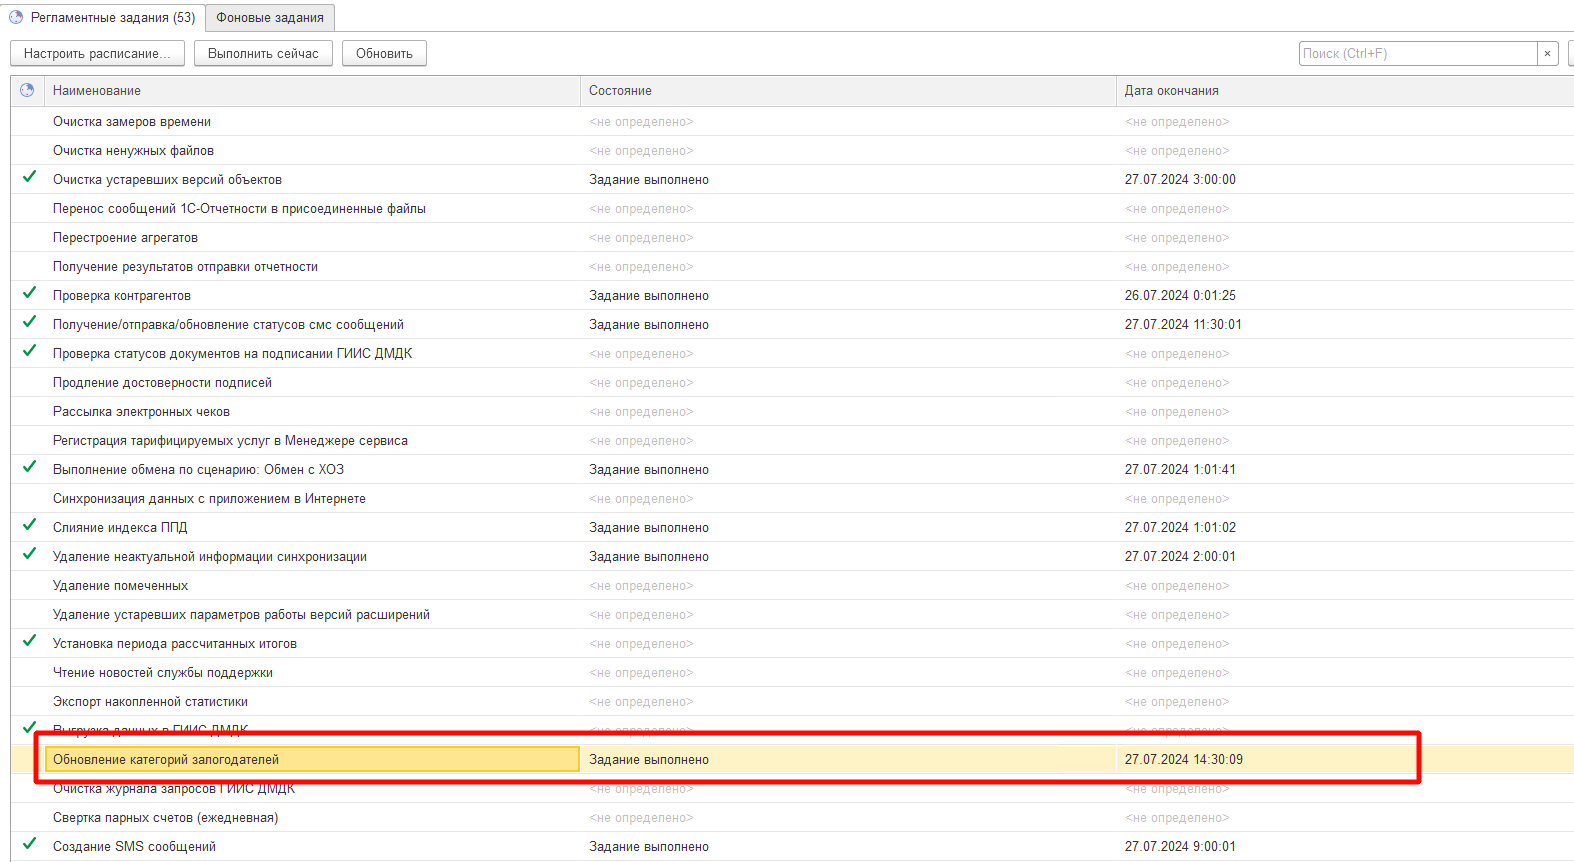Click end date 27.07.2024 14:30:09

click(x=1184, y=759)
